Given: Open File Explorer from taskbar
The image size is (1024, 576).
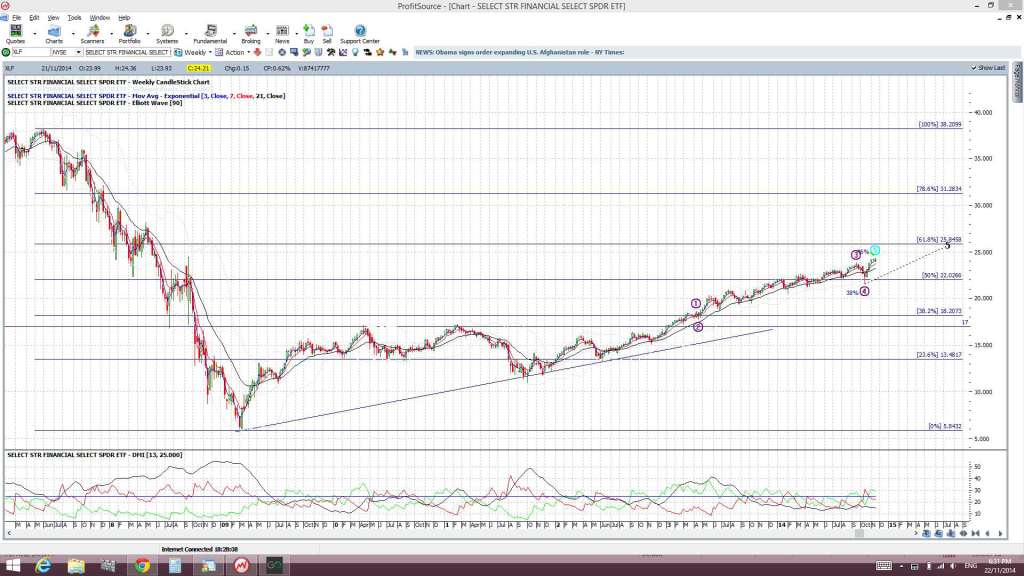Looking at the screenshot, I should point(76,566).
